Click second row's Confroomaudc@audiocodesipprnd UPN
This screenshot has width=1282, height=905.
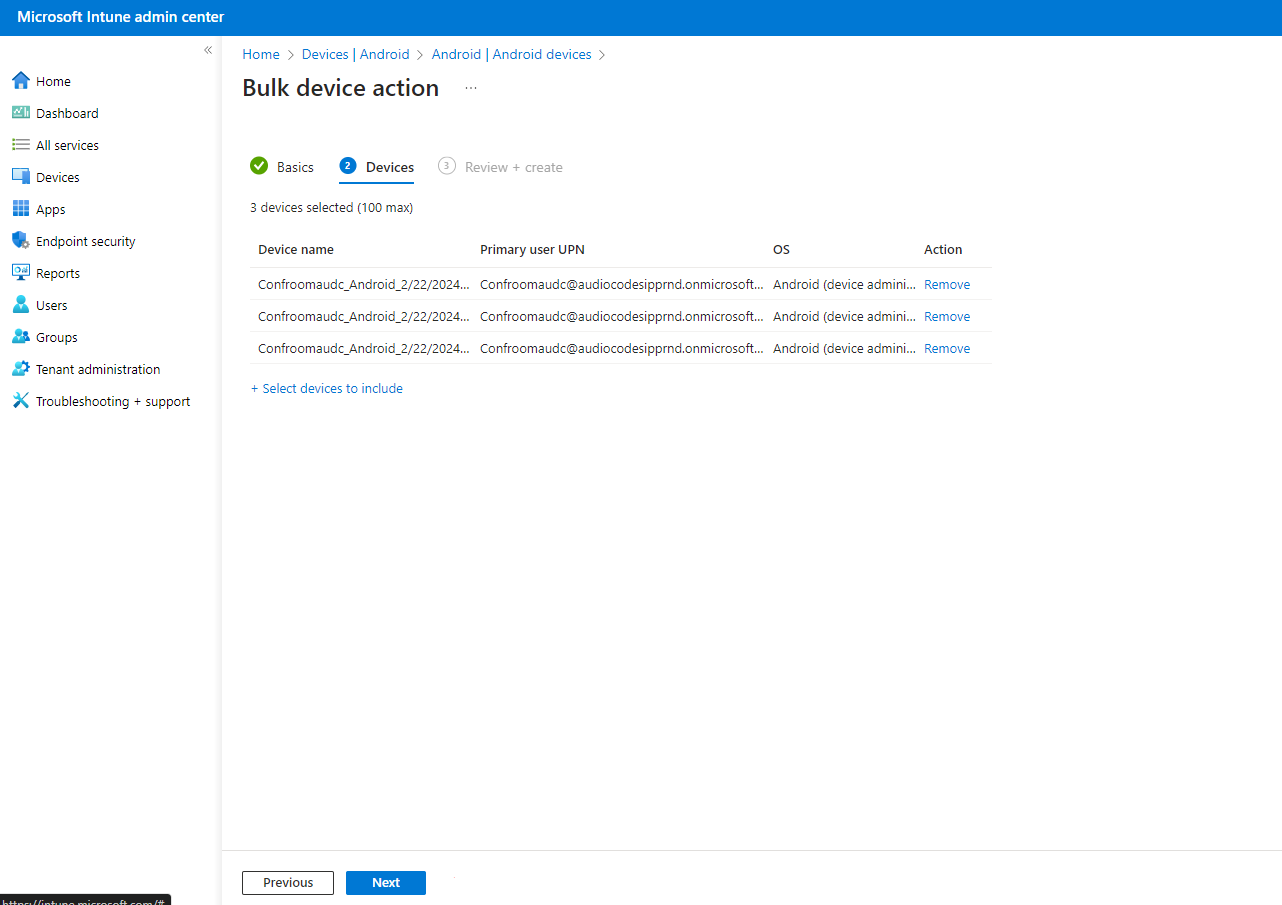[x=622, y=316]
